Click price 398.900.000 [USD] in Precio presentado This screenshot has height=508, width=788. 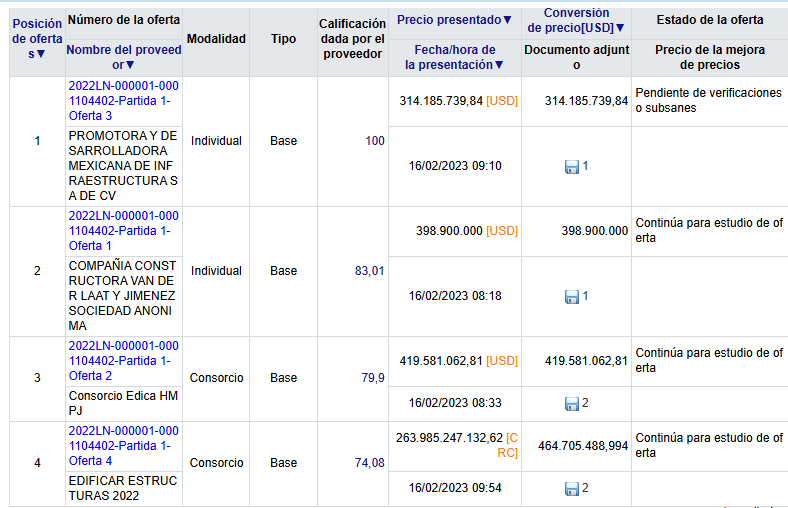tap(467, 231)
